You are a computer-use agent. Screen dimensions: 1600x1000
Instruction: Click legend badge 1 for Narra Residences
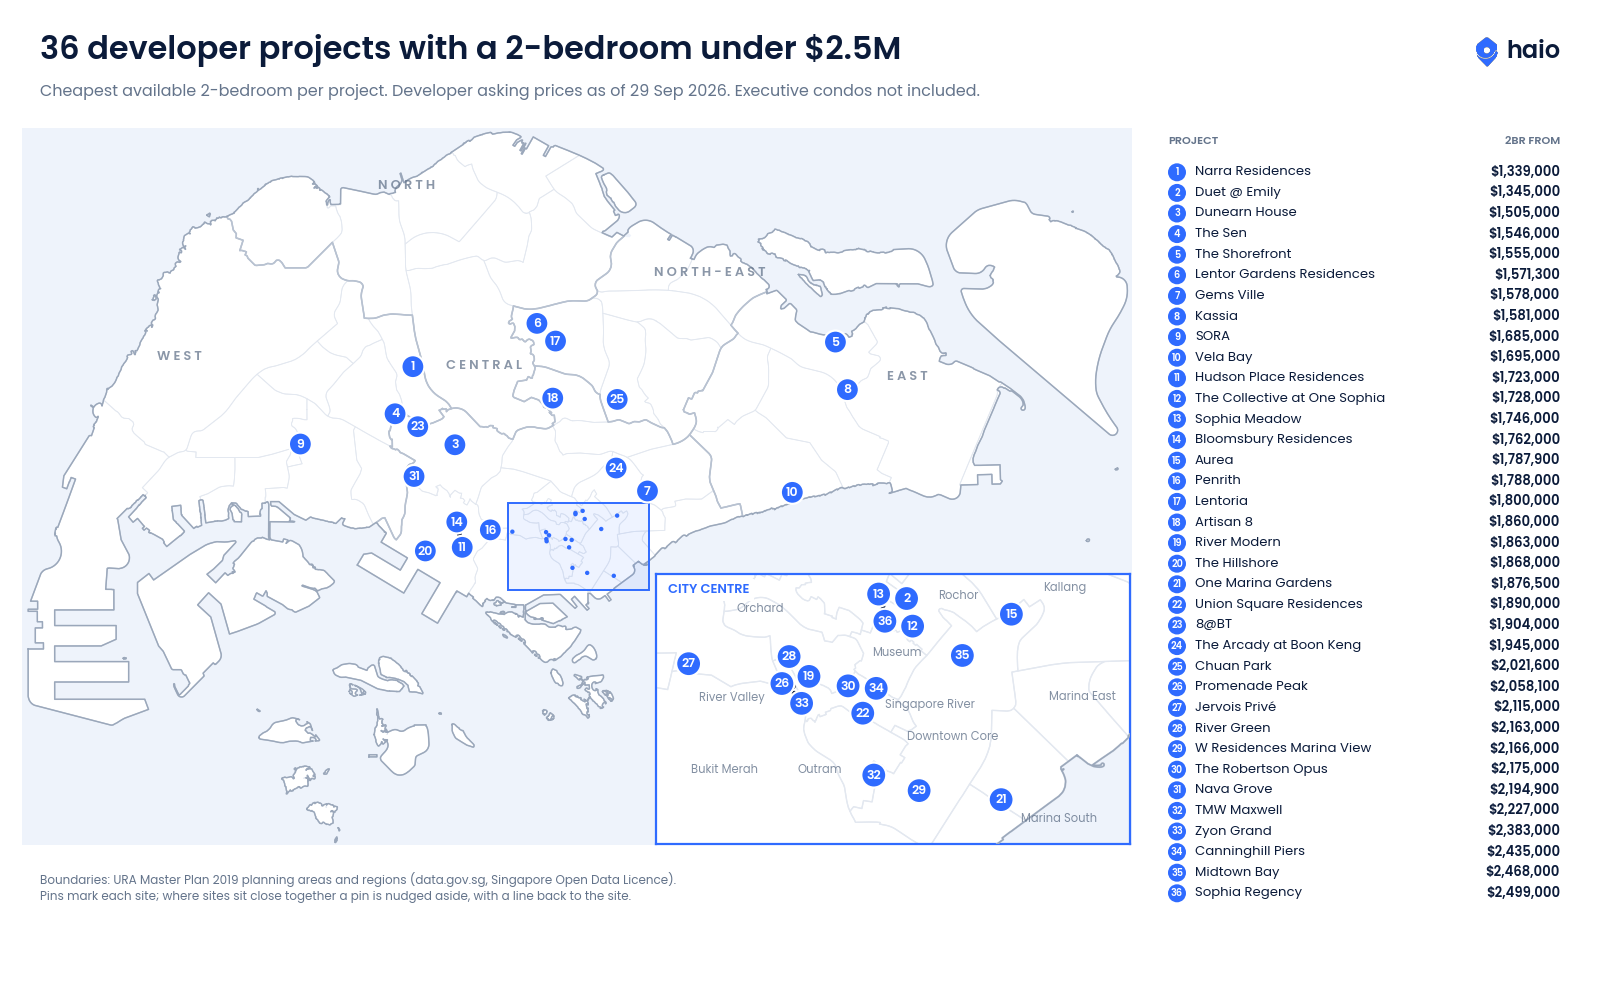tap(1177, 172)
